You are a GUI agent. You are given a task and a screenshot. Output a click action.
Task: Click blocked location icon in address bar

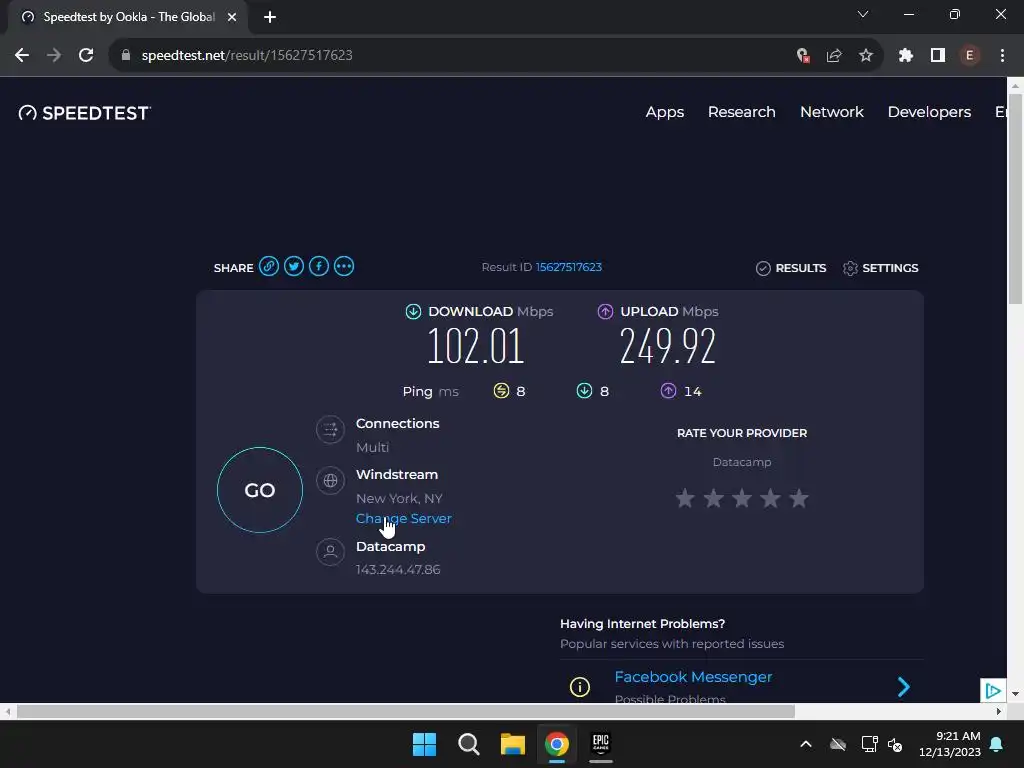(803, 56)
